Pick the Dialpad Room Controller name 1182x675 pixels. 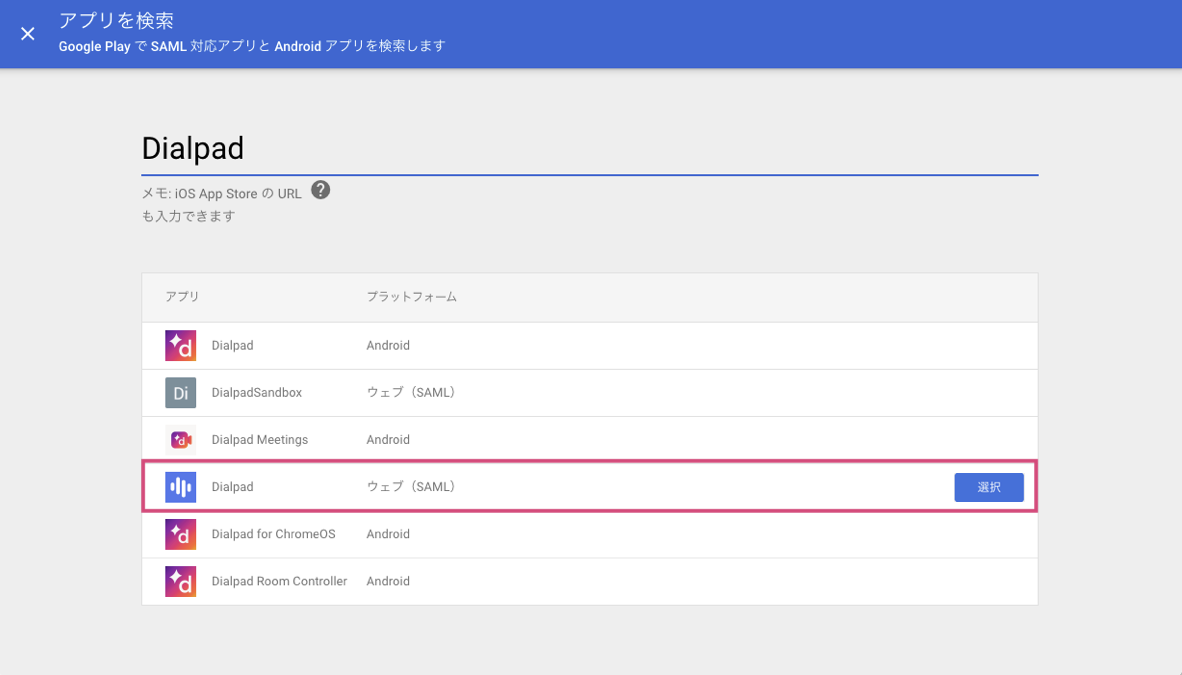279,581
